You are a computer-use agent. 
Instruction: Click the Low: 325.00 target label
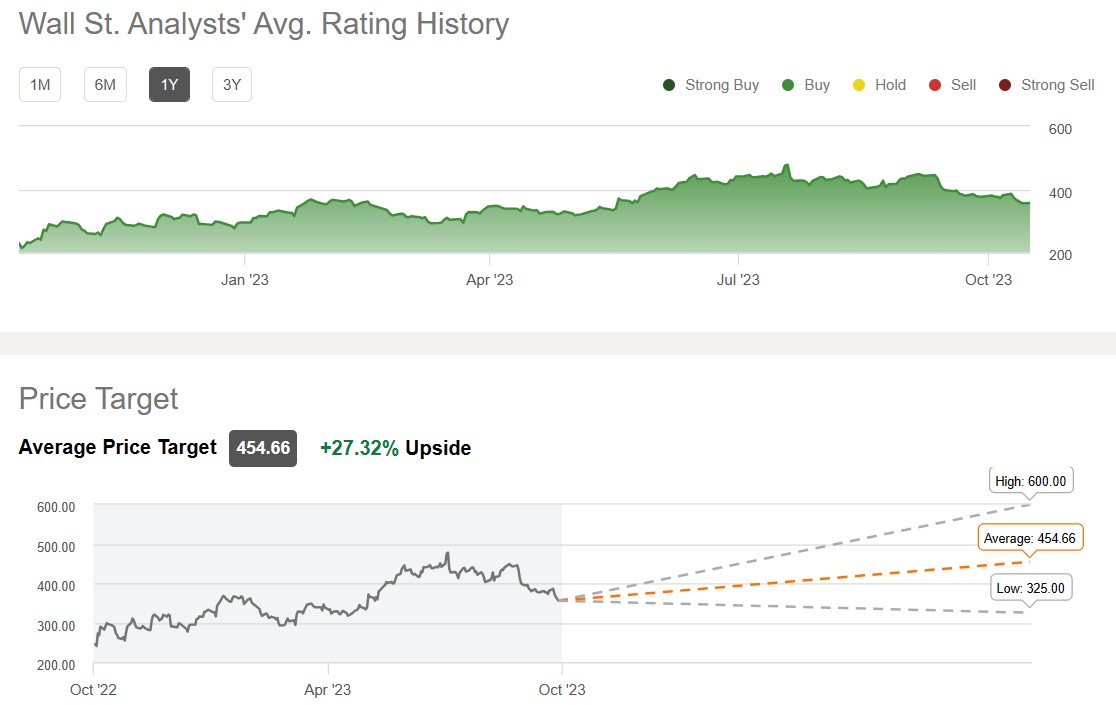click(x=1030, y=588)
